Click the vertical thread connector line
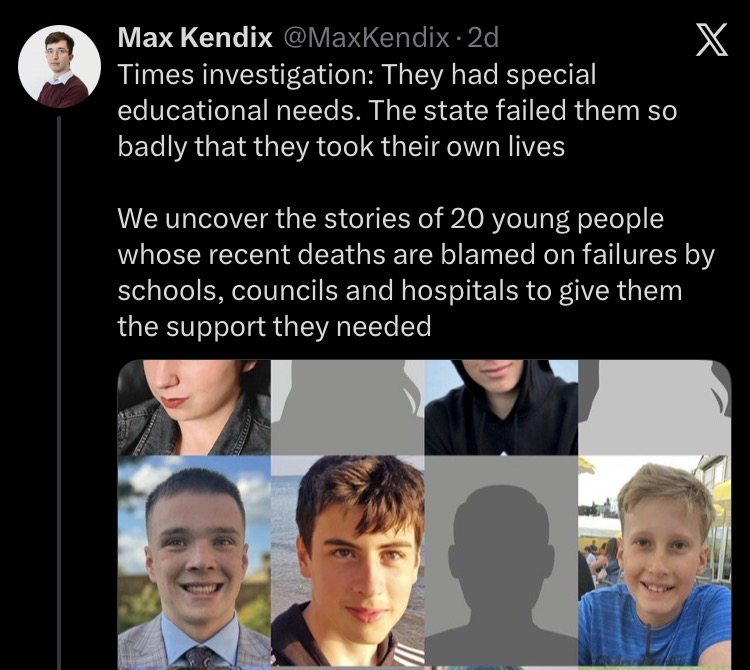This screenshot has width=750, height=670. pyautogui.click(x=59, y=392)
